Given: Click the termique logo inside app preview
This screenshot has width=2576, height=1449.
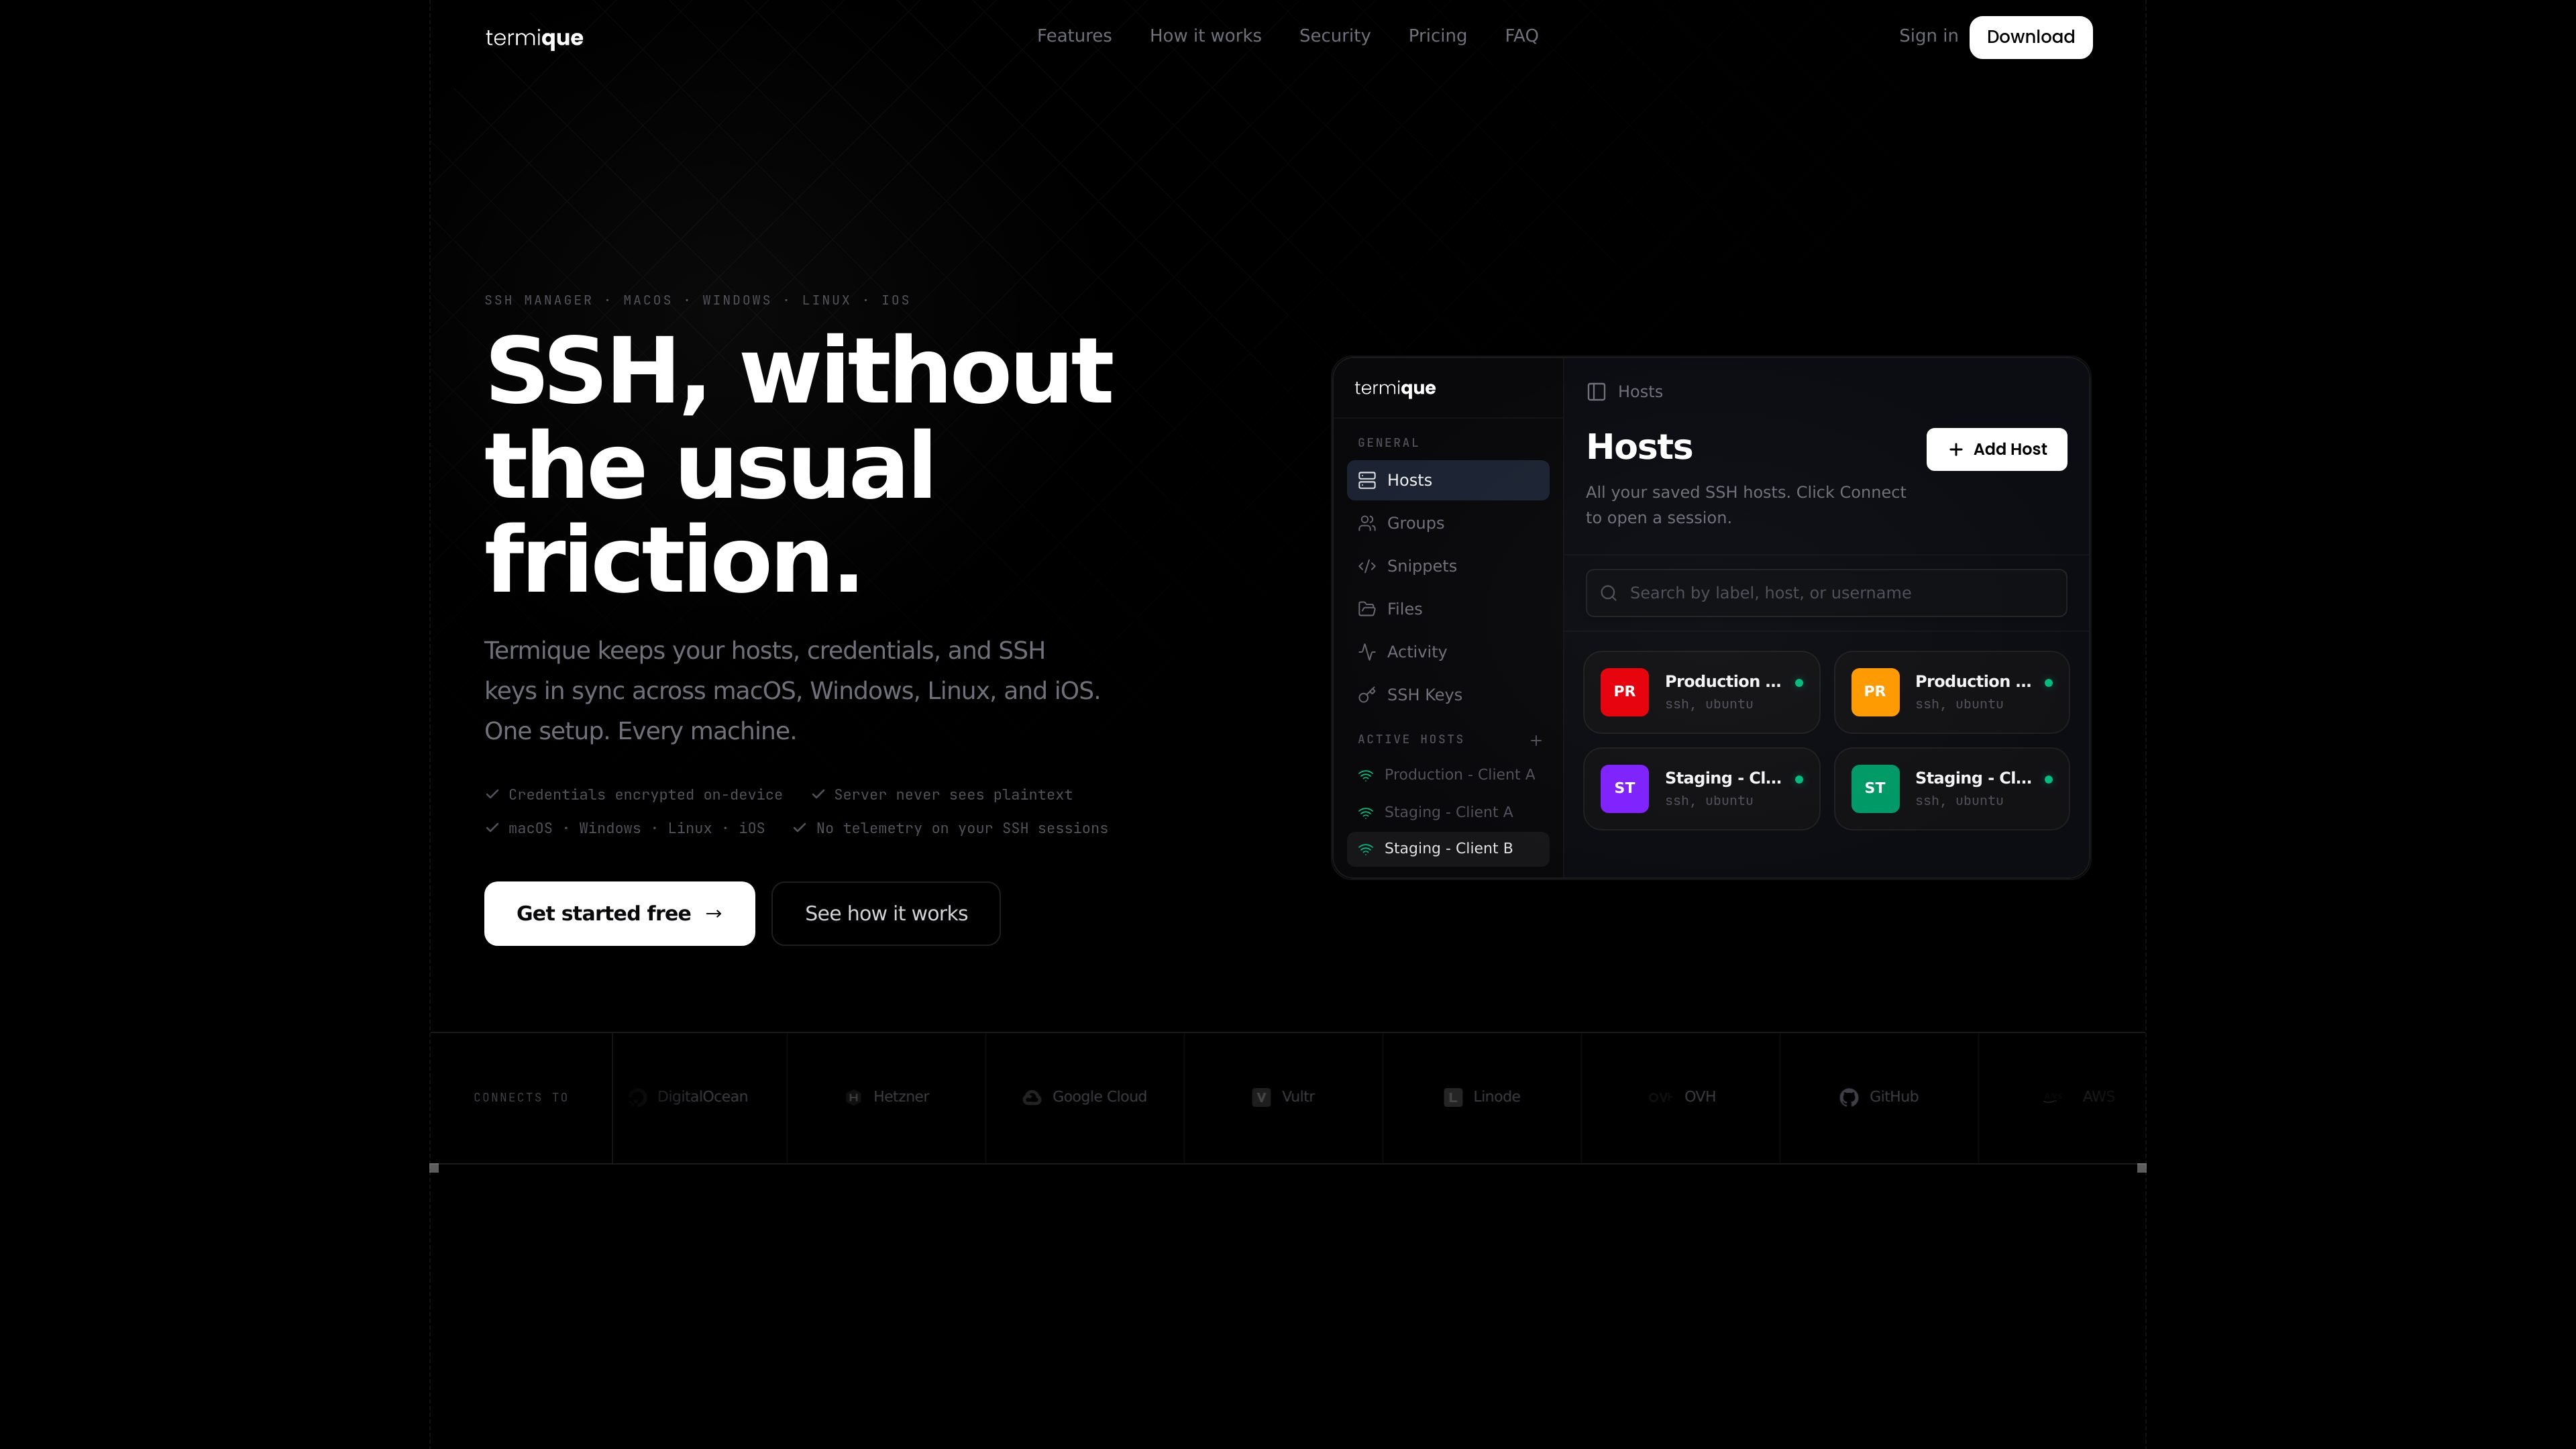Looking at the screenshot, I should point(1394,388).
